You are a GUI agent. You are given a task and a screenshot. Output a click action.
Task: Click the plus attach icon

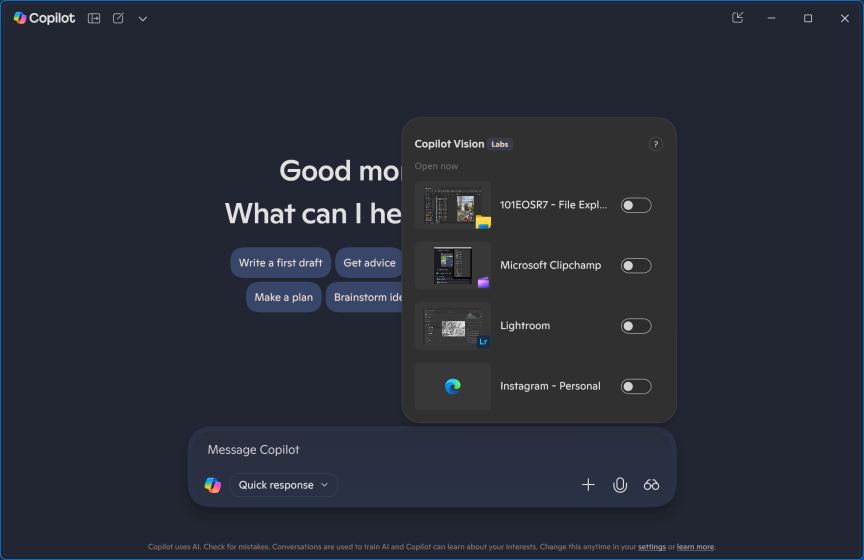588,485
